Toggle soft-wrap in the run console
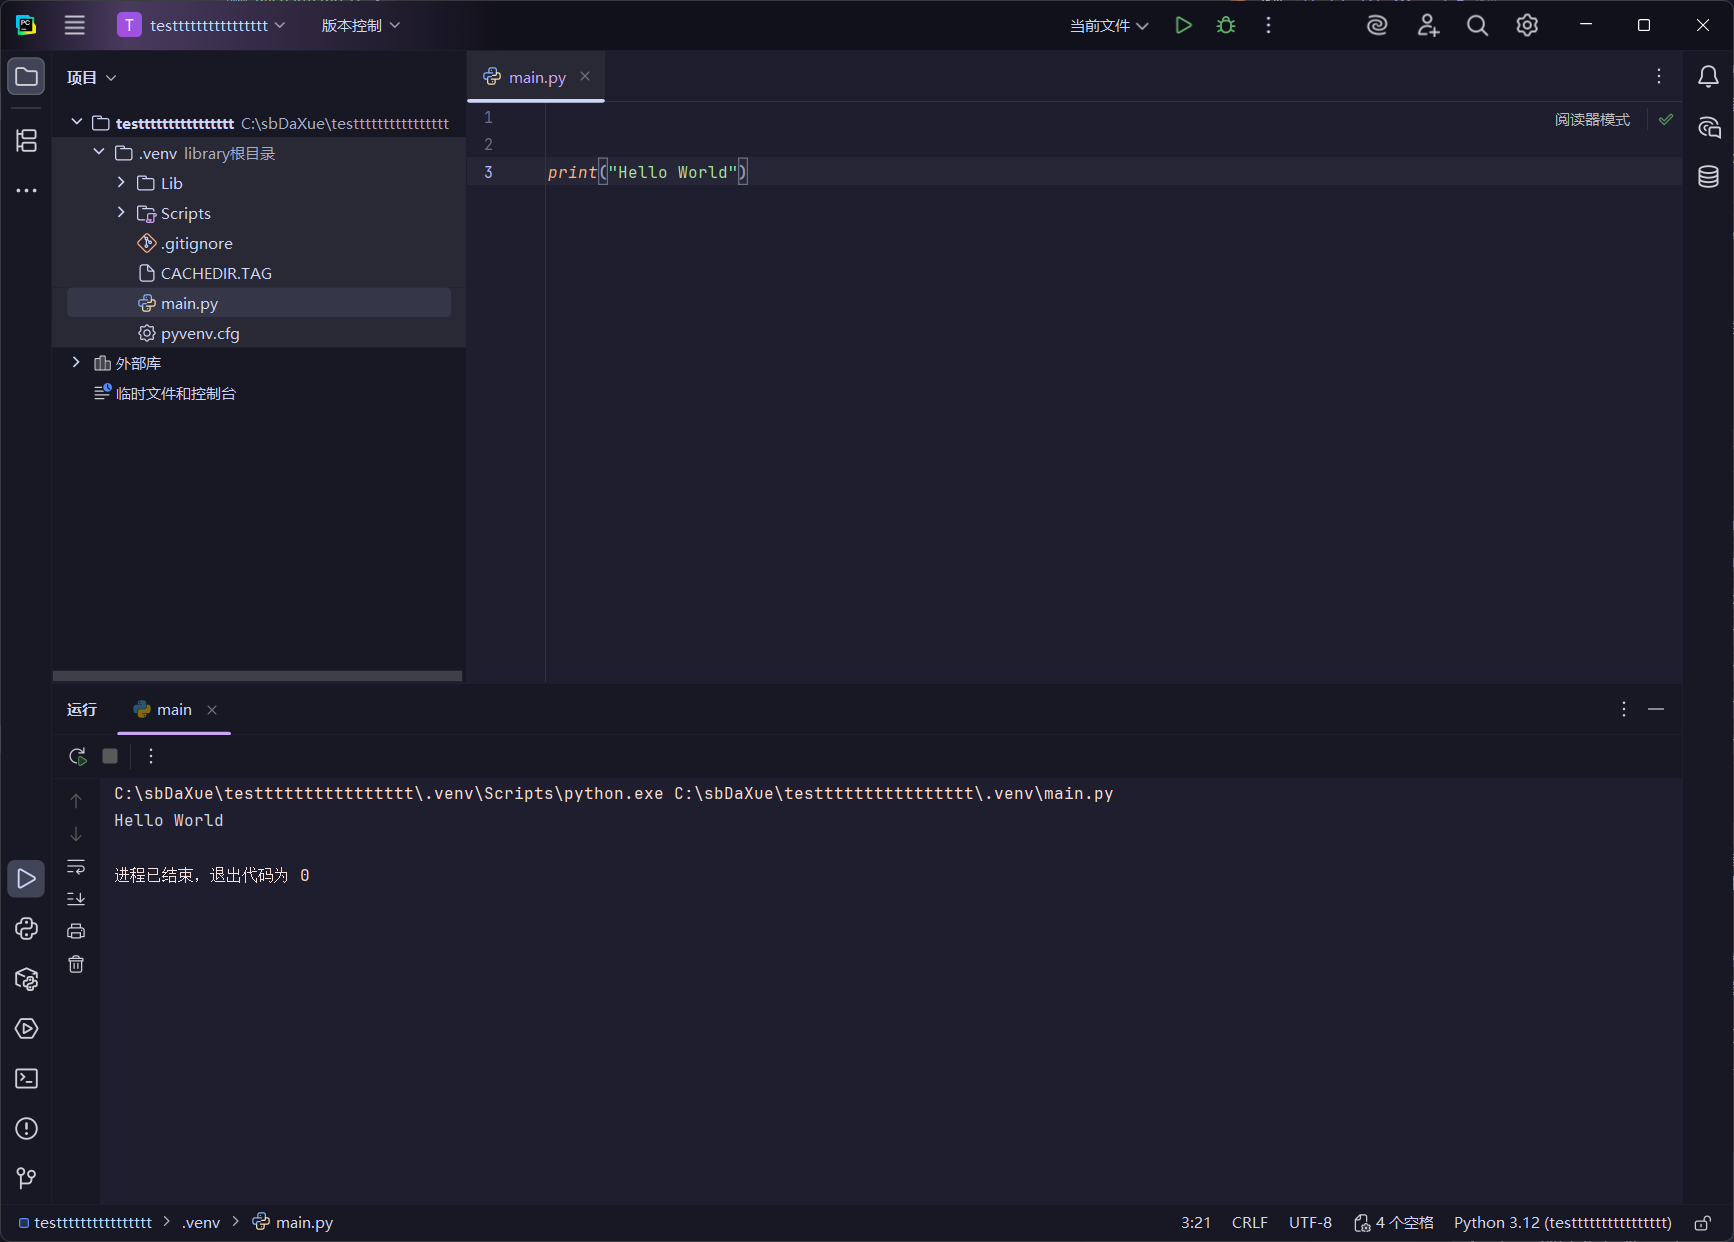The height and width of the screenshot is (1242, 1734). click(x=76, y=867)
